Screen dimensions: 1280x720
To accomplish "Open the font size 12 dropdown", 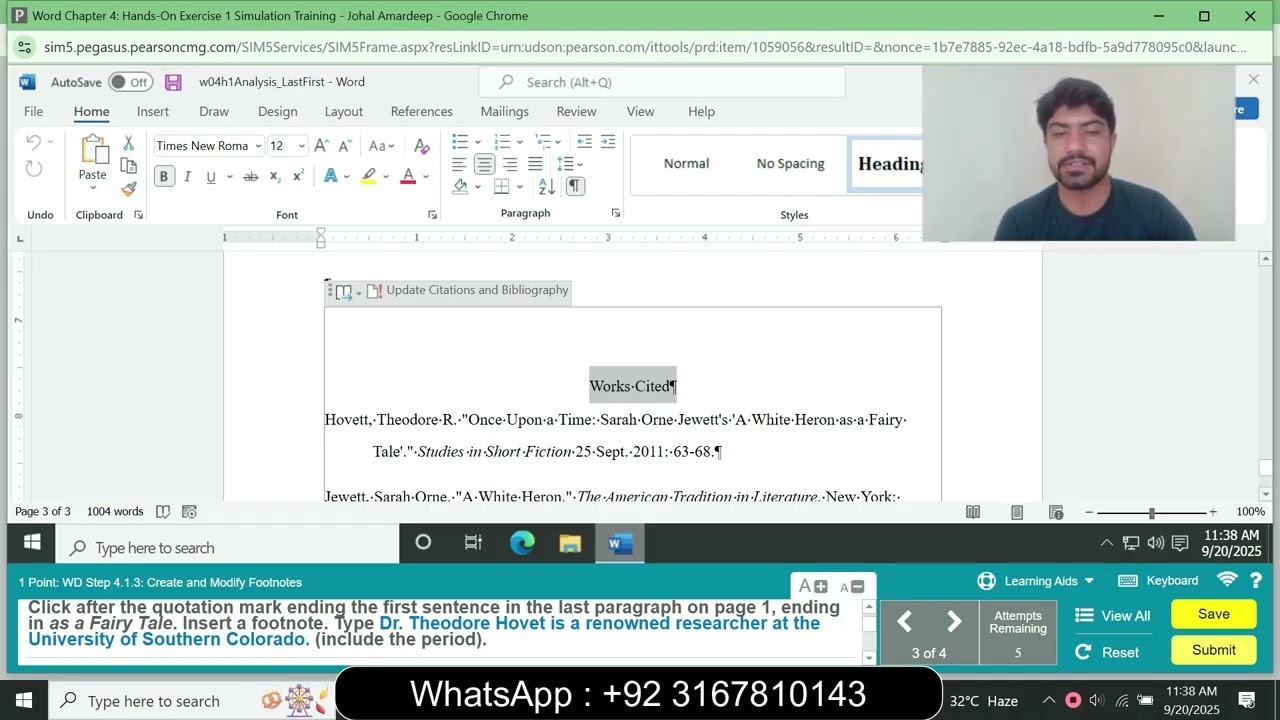I will tap(301, 146).
